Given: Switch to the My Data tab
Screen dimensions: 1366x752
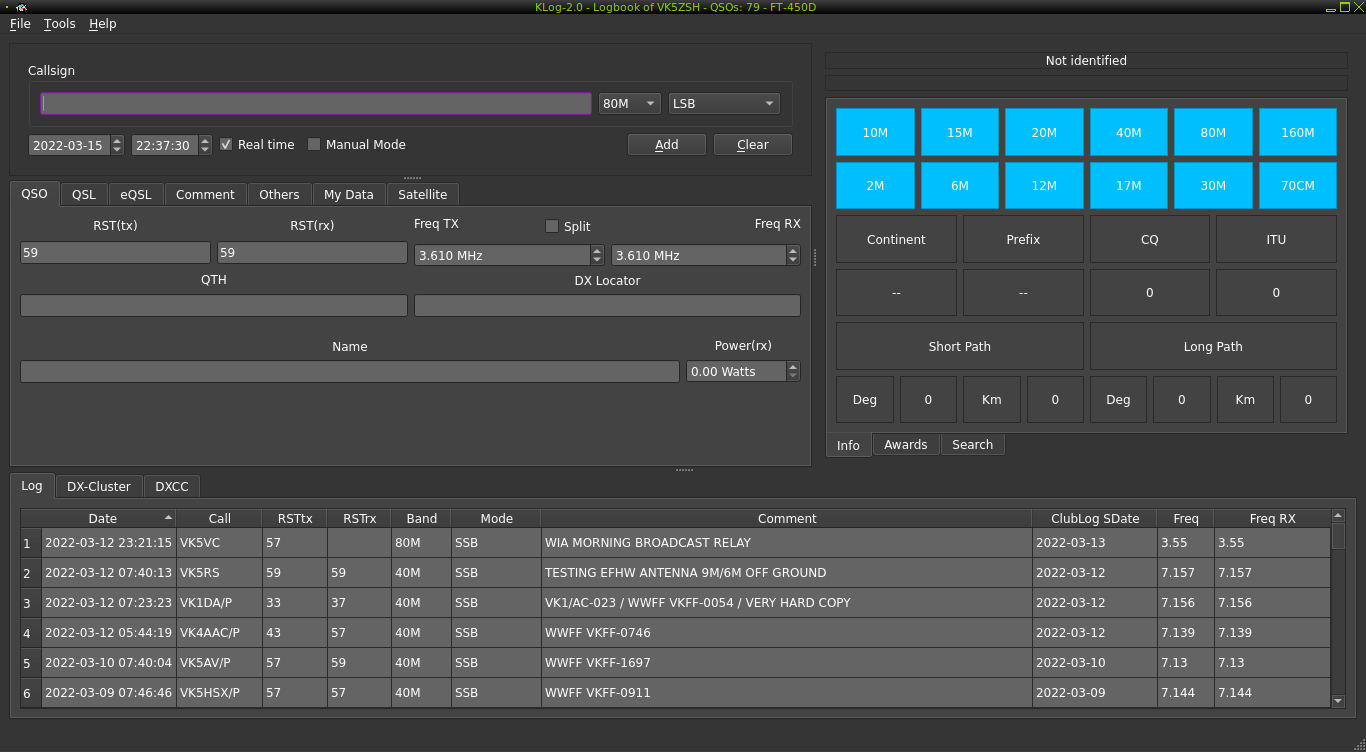Looking at the screenshot, I should [349, 195].
